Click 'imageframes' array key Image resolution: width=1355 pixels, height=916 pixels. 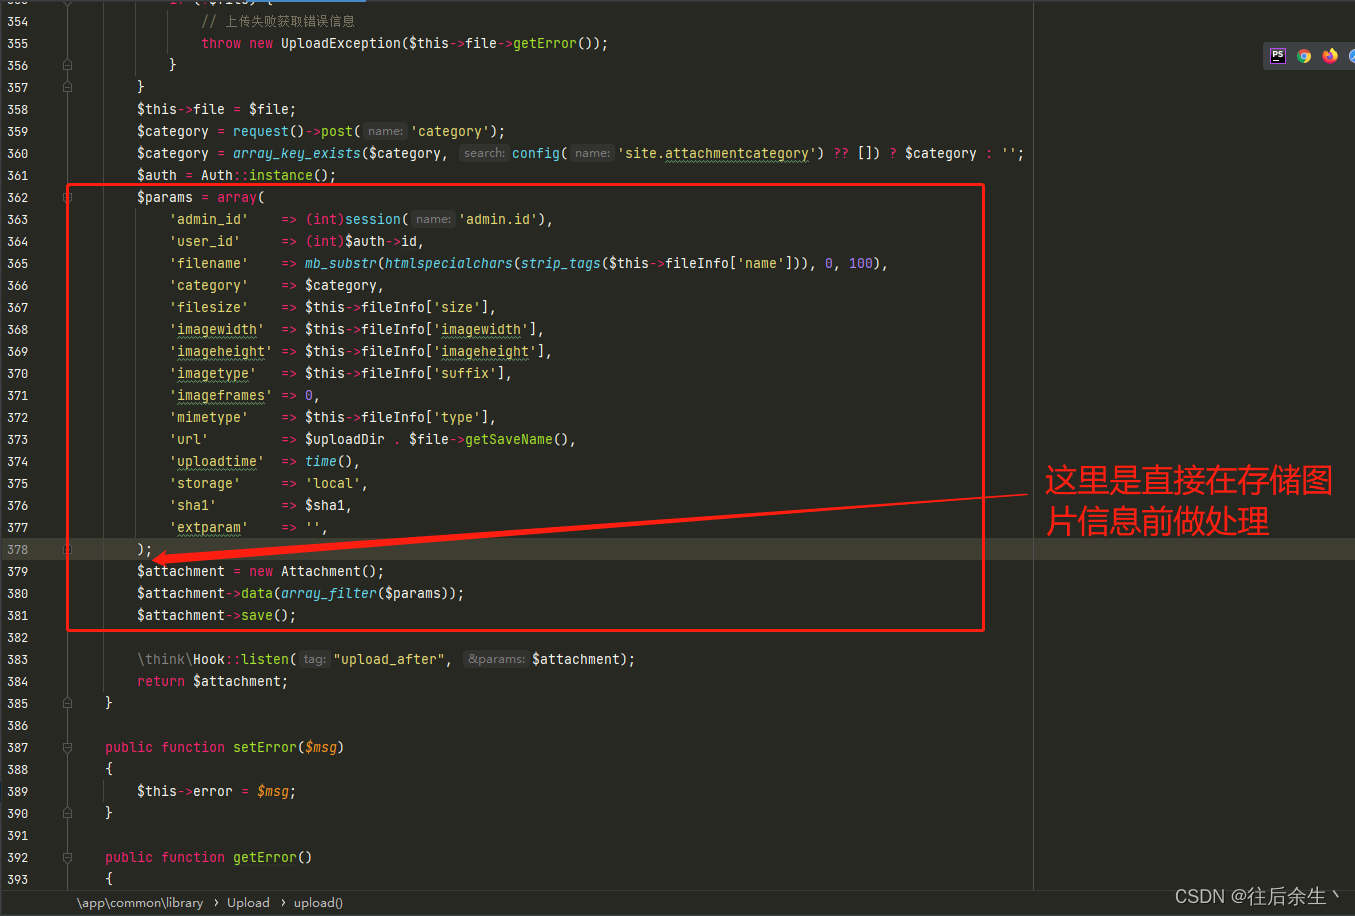221,395
